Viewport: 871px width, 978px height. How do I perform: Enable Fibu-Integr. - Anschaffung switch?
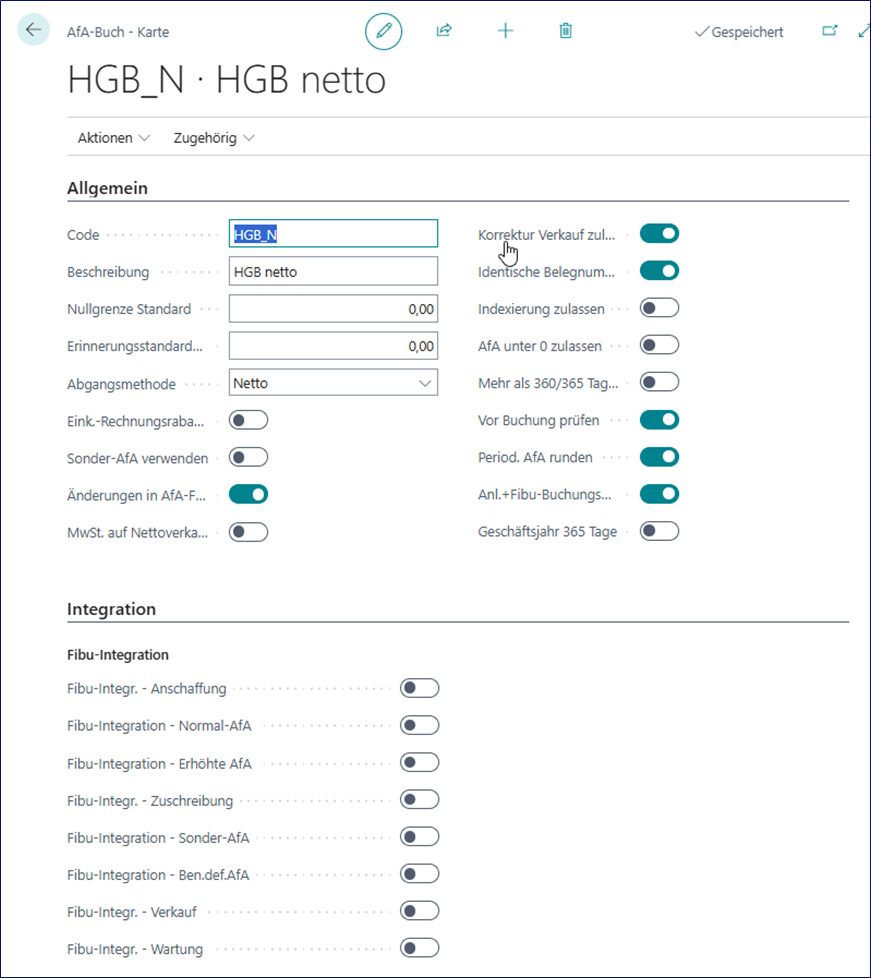pyautogui.click(x=419, y=688)
